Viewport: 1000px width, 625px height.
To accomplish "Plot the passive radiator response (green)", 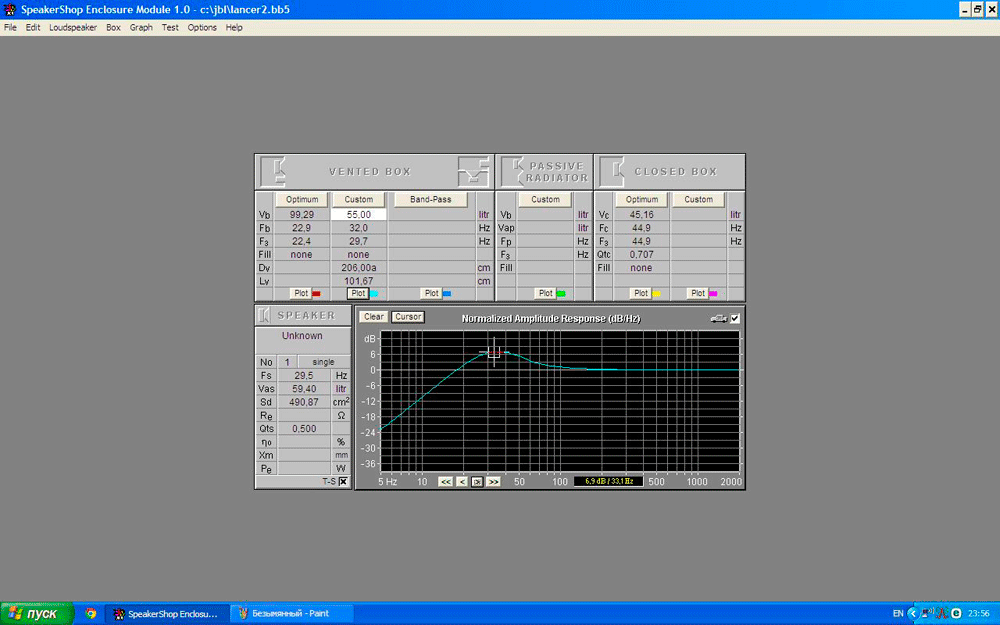I will pyautogui.click(x=545, y=293).
